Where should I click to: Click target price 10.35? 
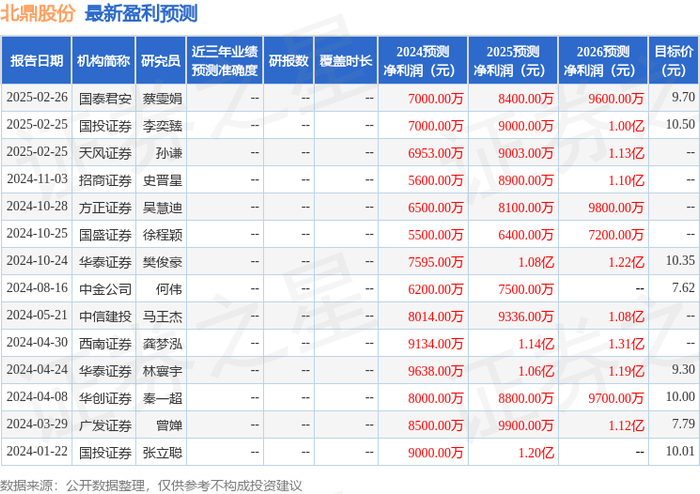(680, 260)
